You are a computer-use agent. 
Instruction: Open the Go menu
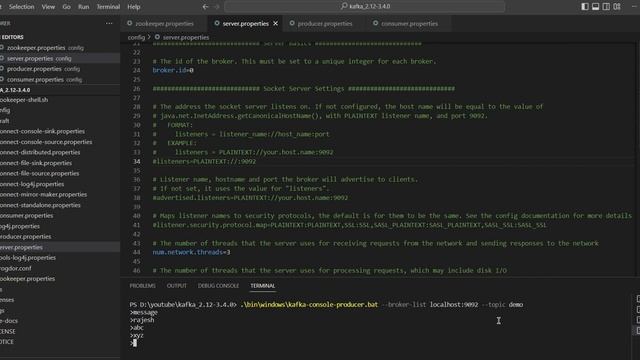click(67, 7)
